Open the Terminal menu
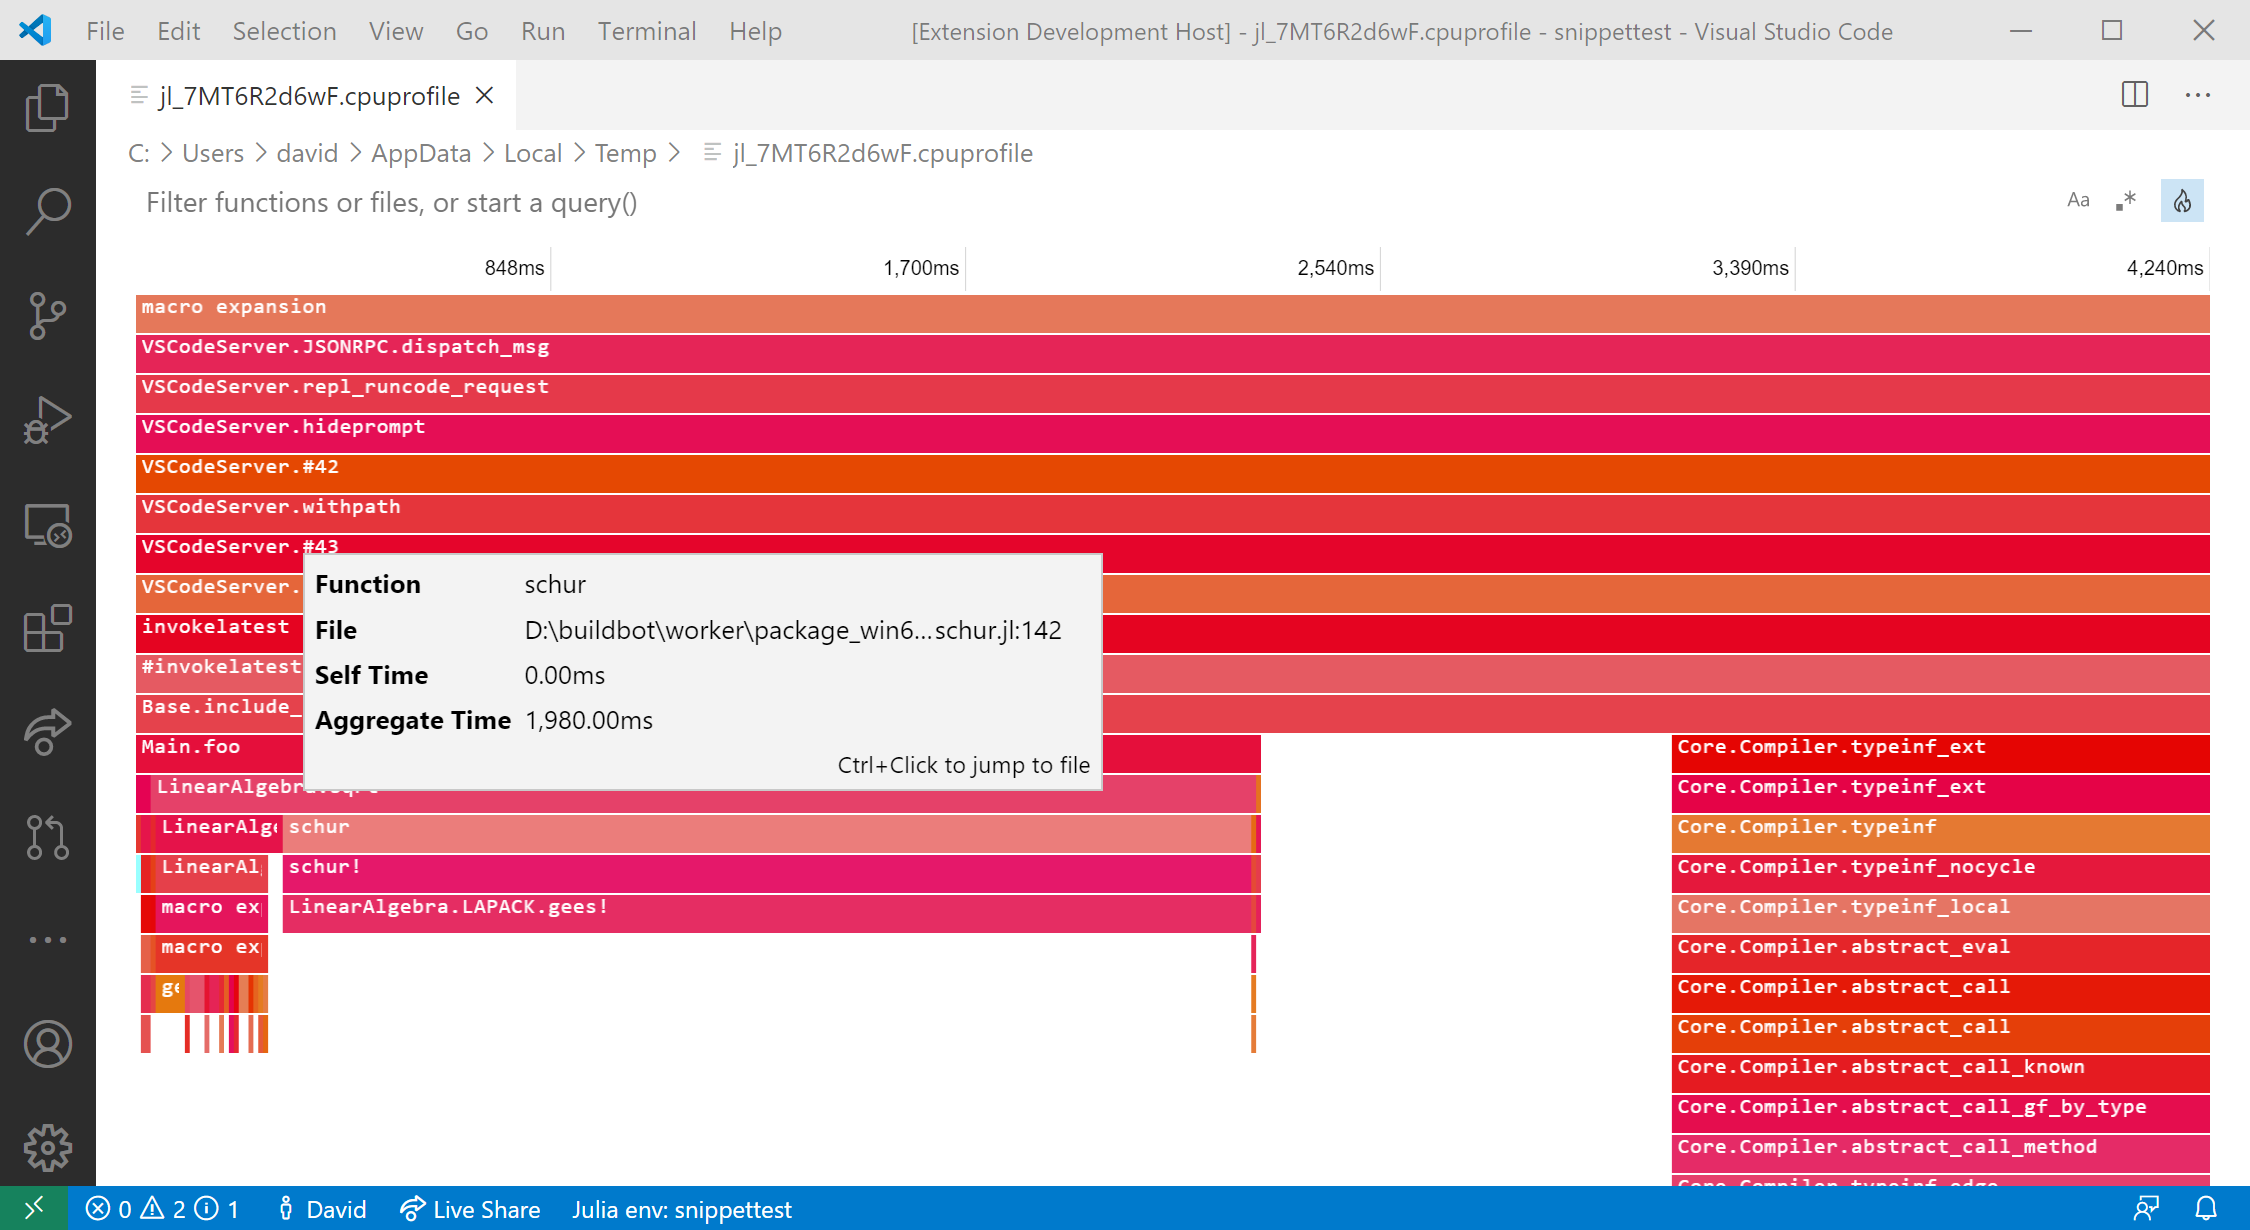The height and width of the screenshot is (1230, 2250). click(x=646, y=31)
